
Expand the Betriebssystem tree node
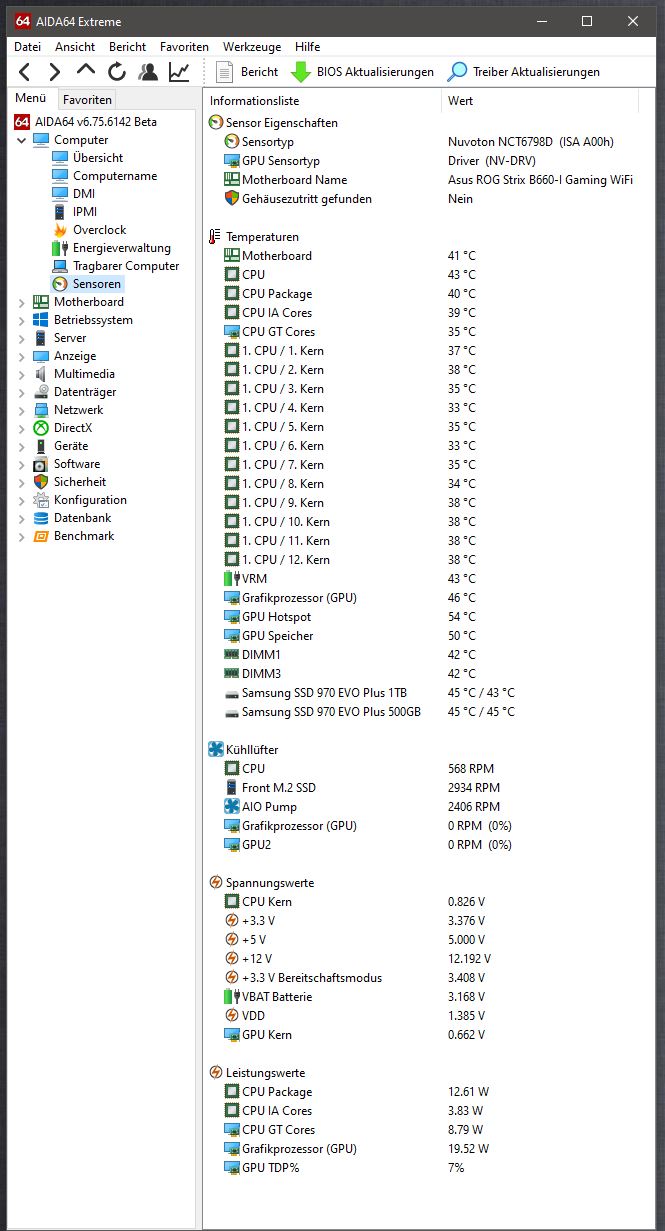(23, 320)
